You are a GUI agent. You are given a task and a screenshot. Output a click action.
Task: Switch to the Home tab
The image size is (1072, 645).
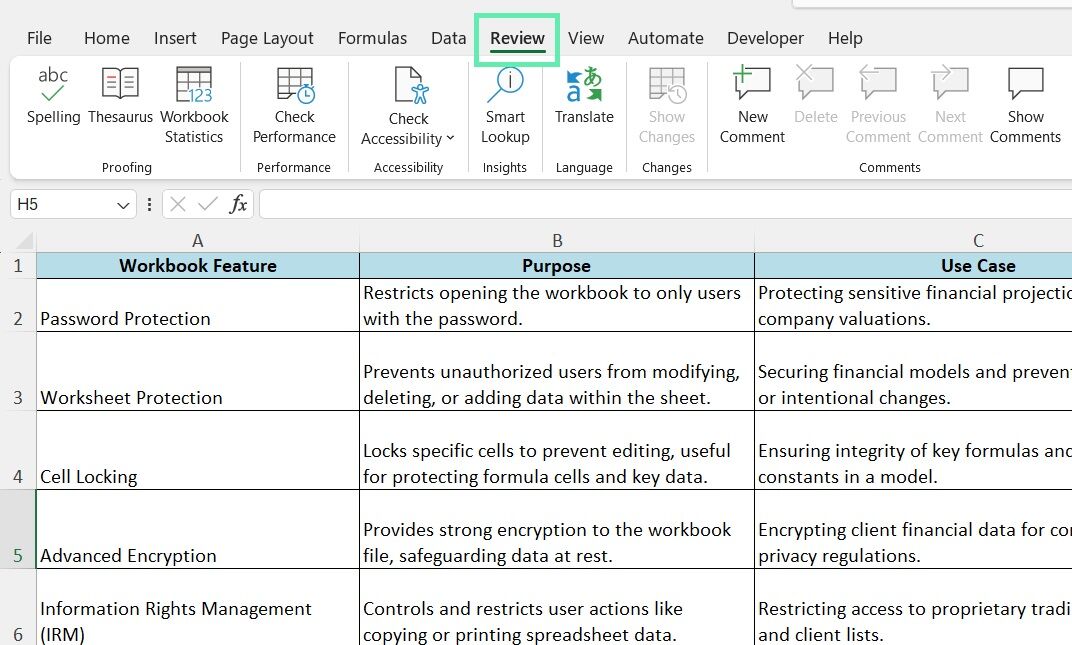(107, 38)
